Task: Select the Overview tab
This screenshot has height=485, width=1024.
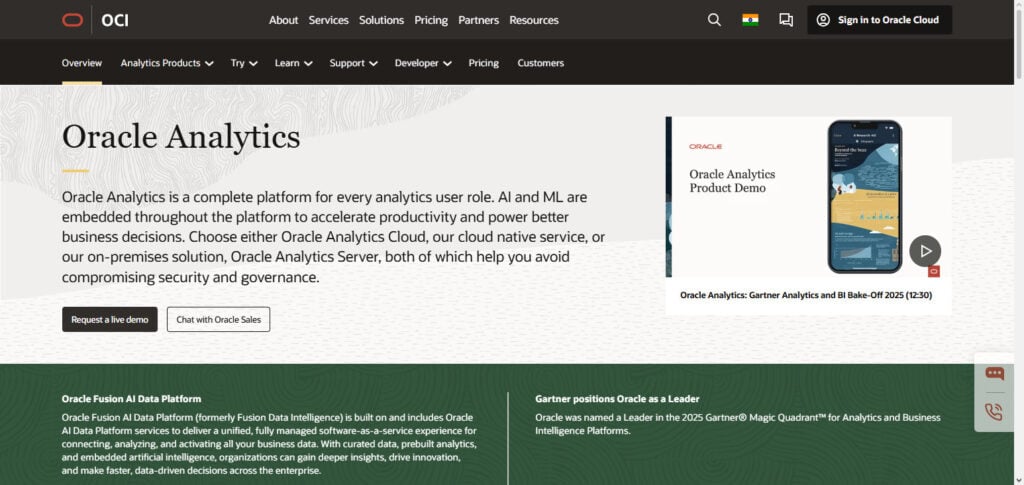Action: click(x=82, y=63)
